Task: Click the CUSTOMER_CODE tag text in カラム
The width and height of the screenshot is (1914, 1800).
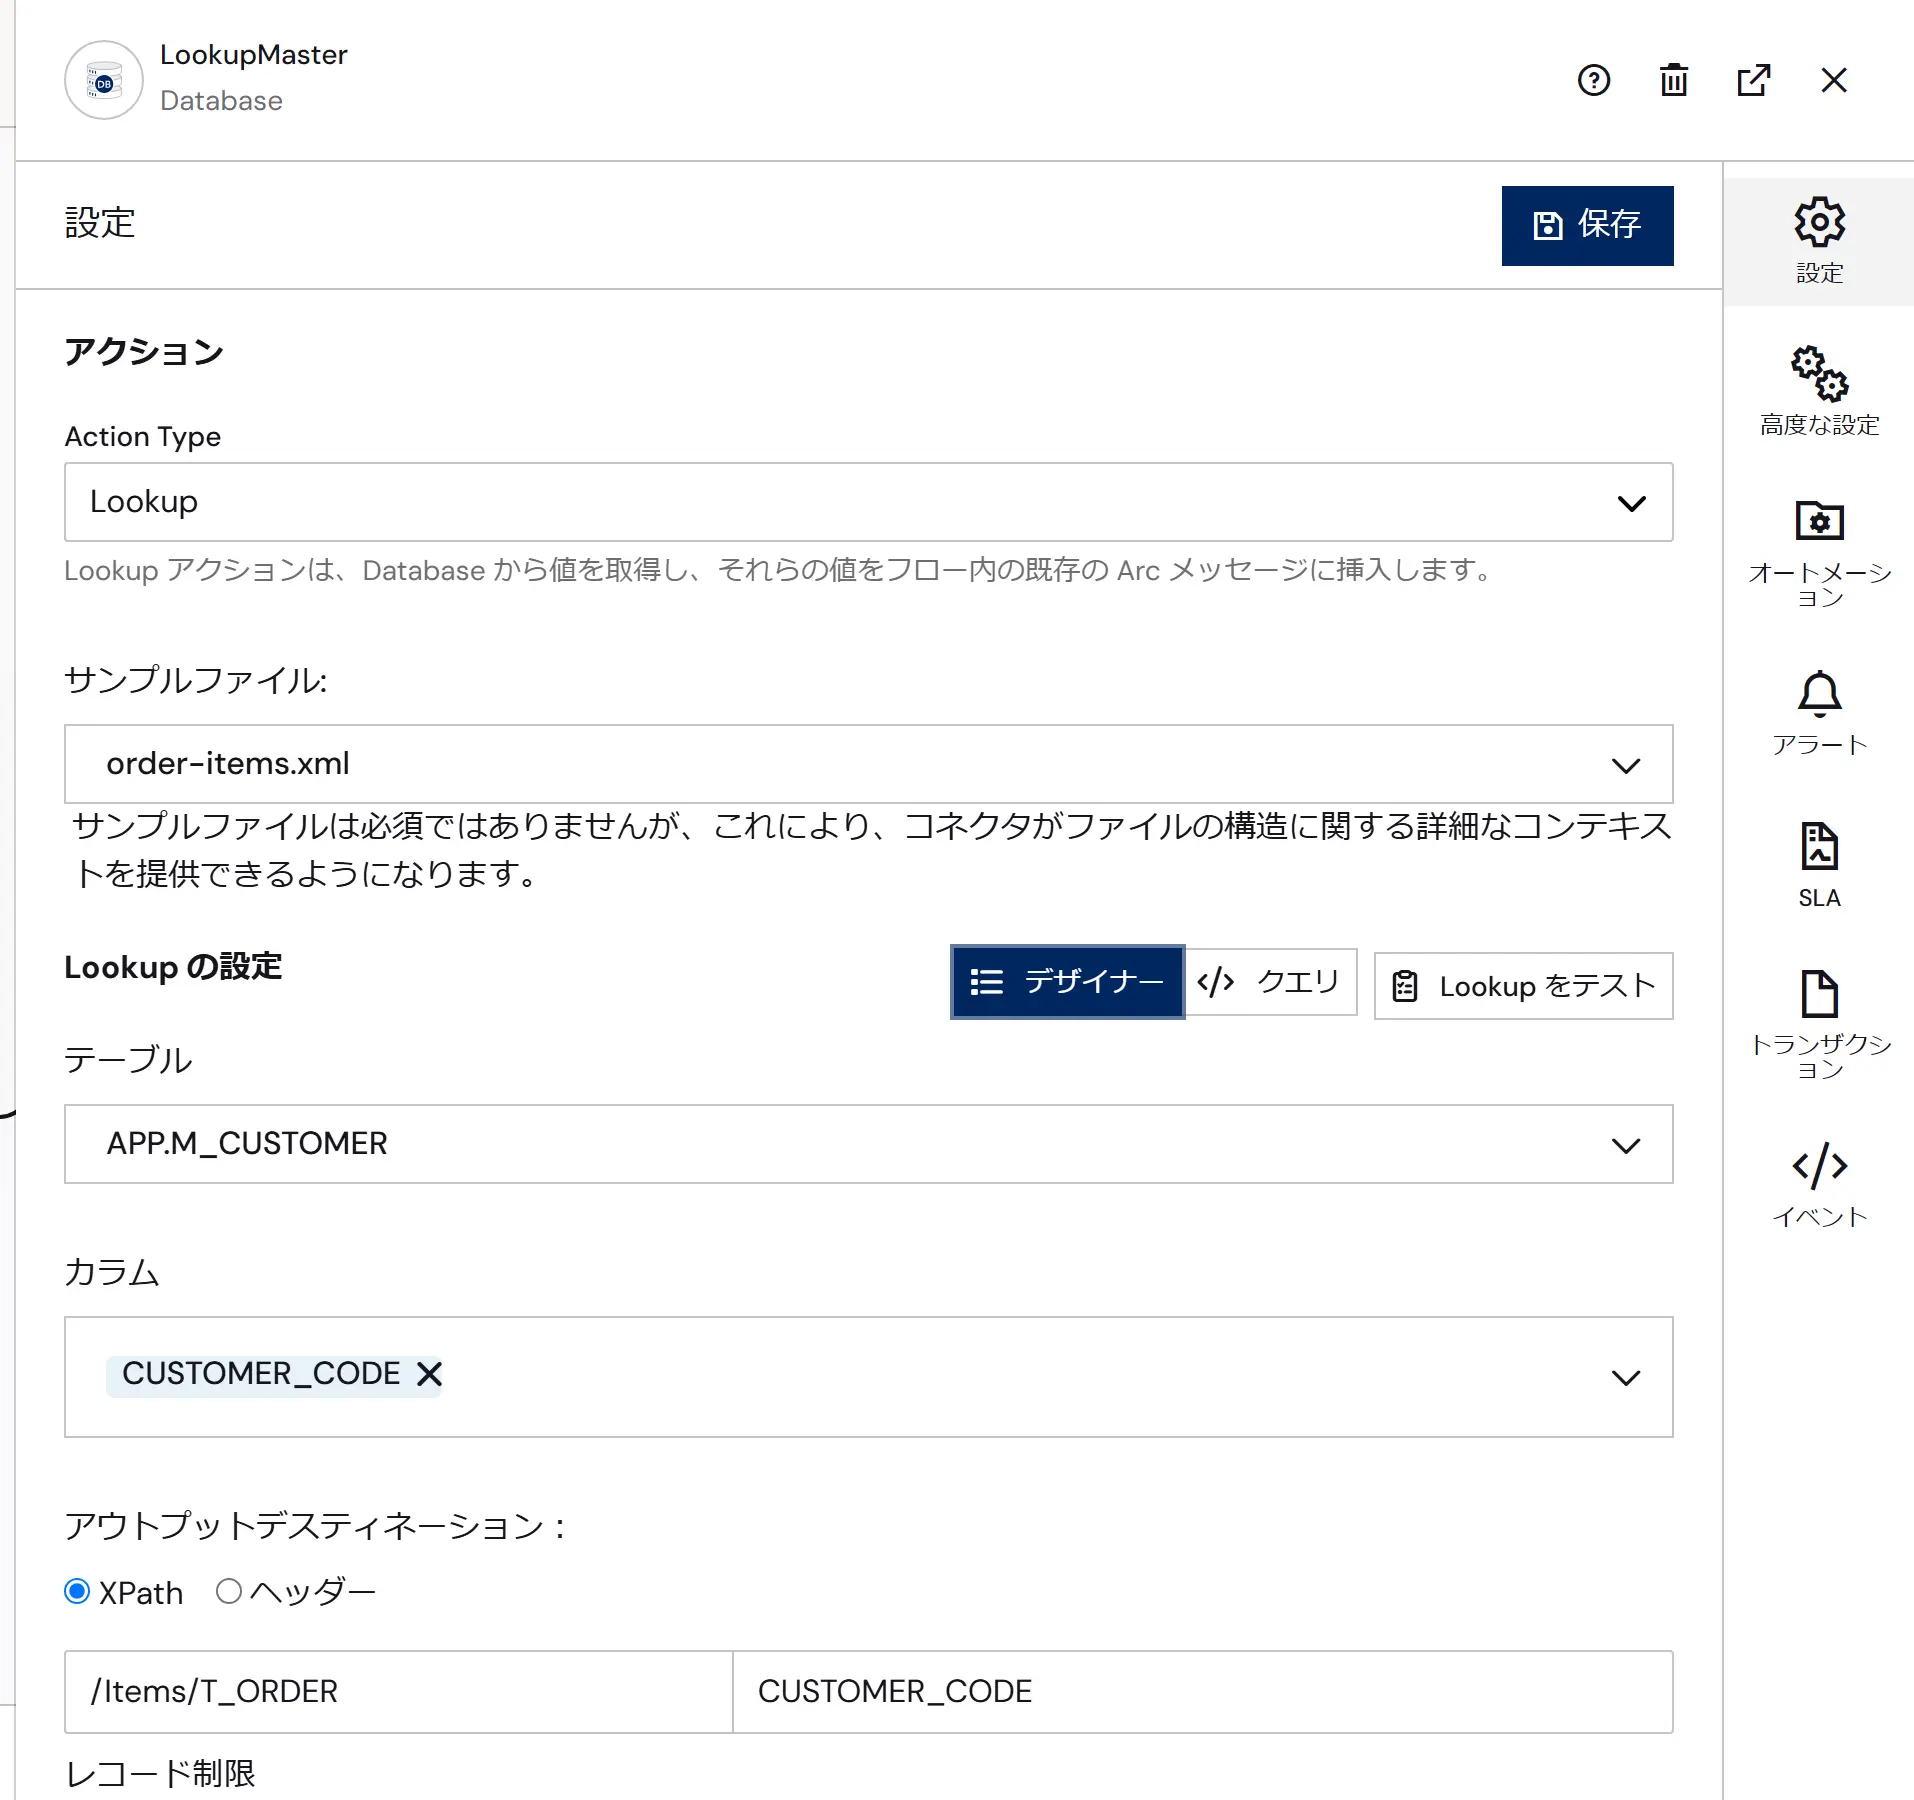Action: (261, 1374)
